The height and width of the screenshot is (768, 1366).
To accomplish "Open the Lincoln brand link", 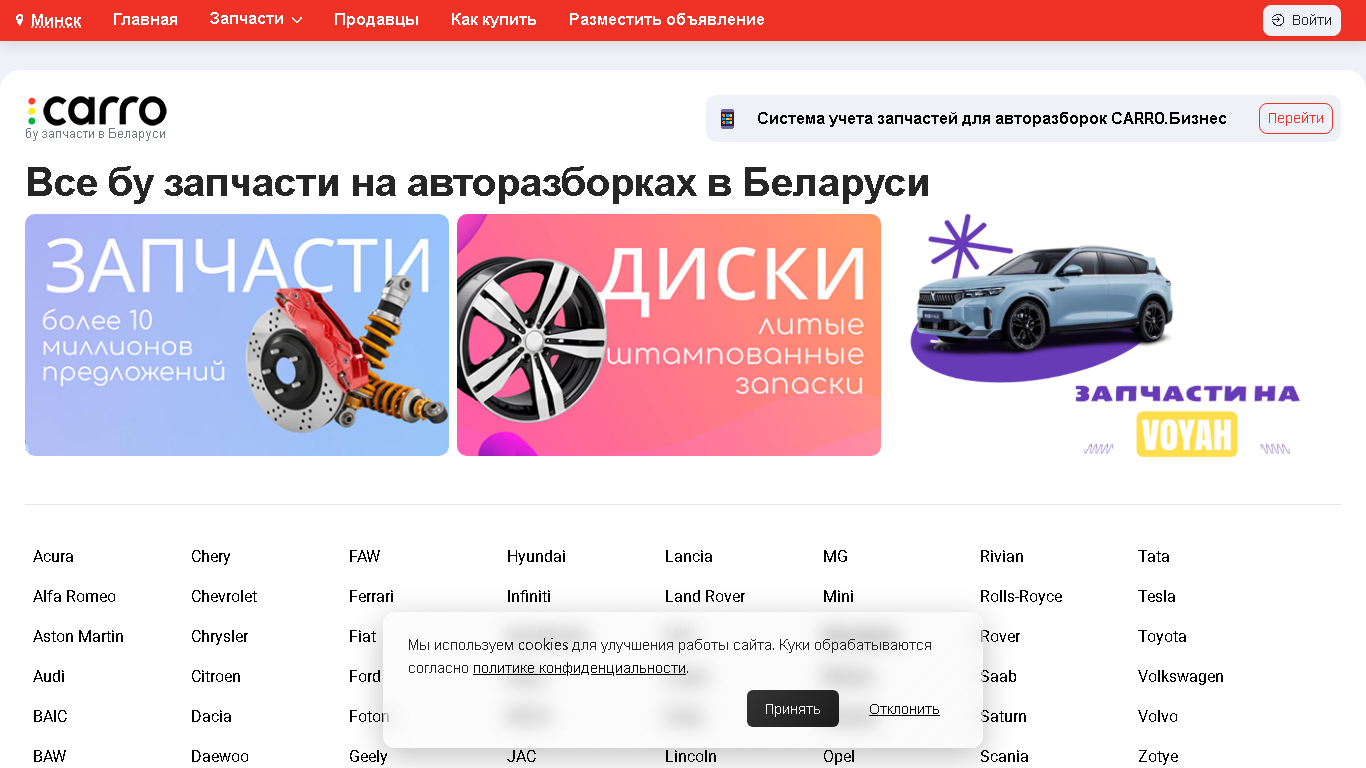I will tap(691, 756).
